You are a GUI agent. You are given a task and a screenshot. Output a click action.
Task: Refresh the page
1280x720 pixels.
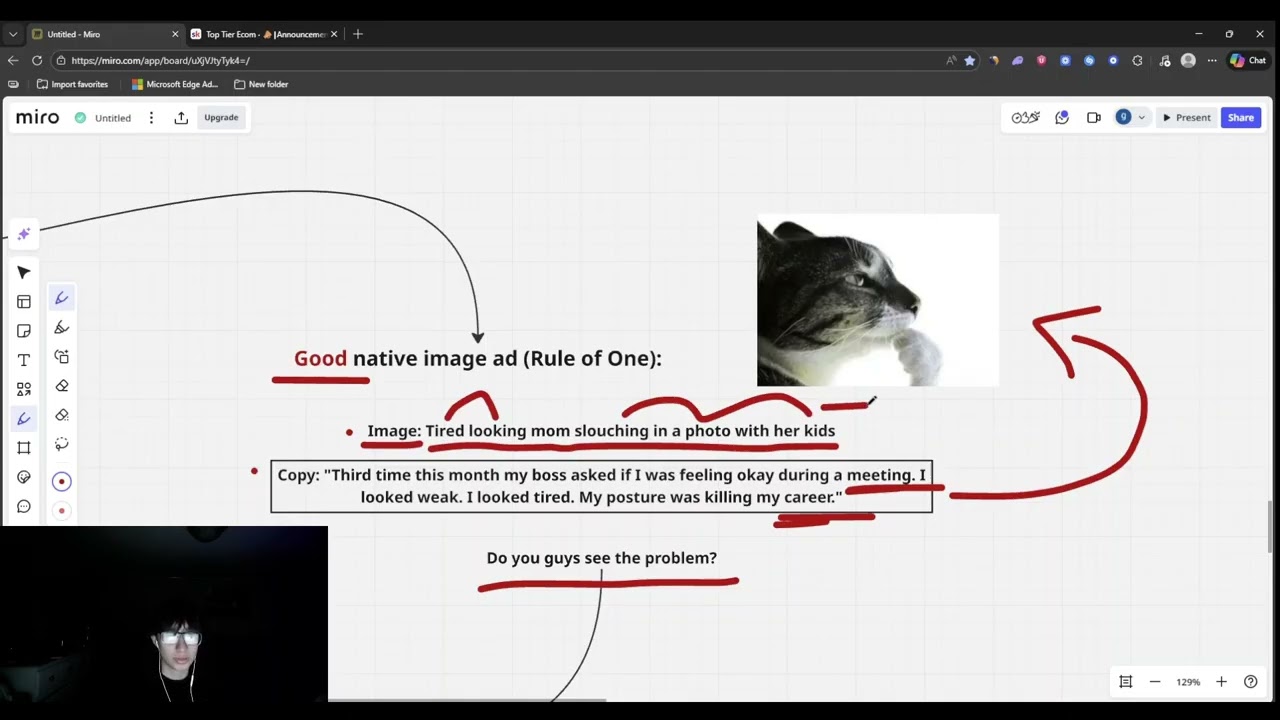click(37, 60)
